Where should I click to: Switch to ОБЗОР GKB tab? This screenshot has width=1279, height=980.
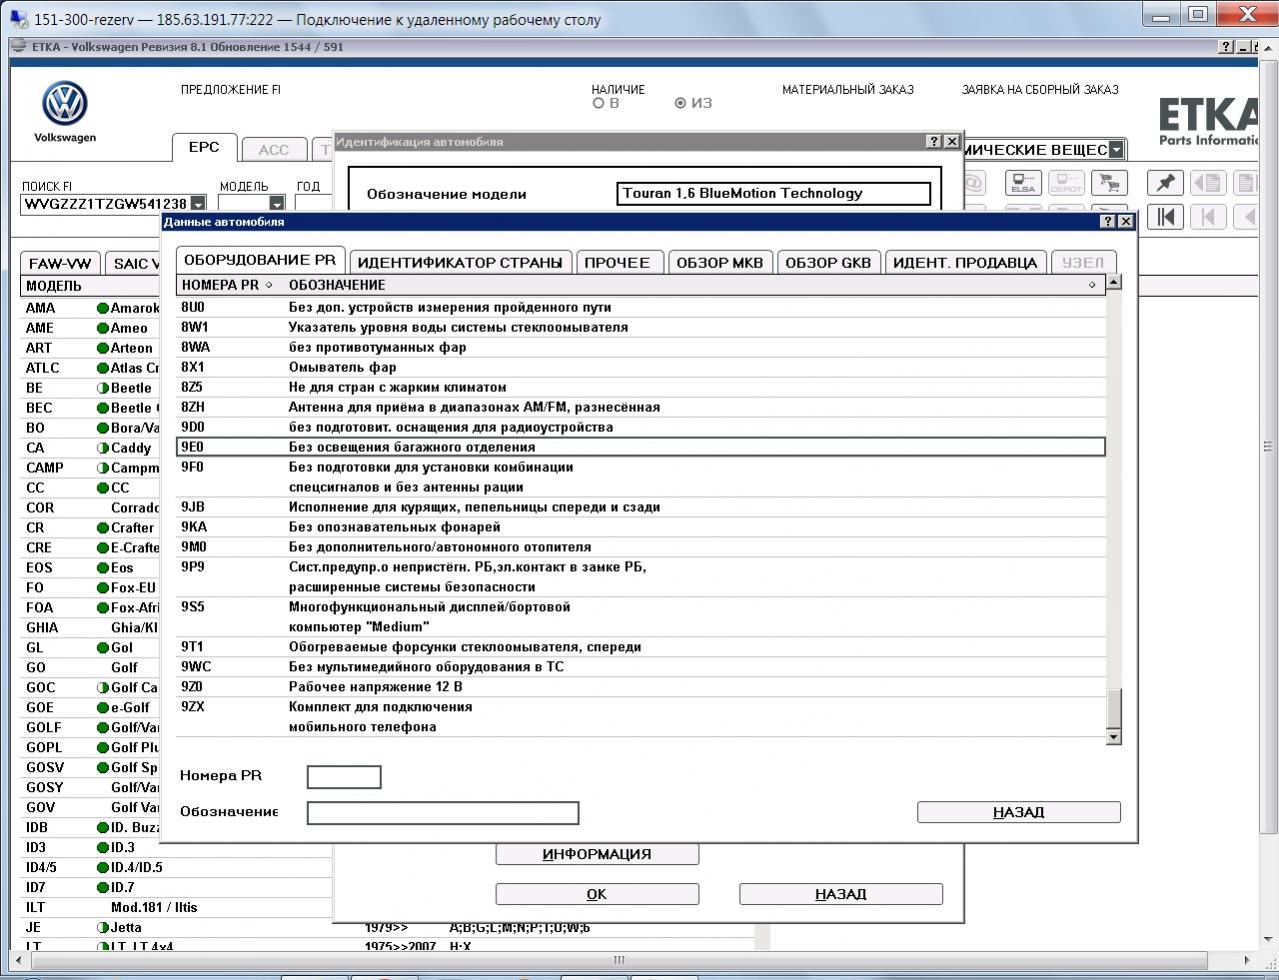828,263
